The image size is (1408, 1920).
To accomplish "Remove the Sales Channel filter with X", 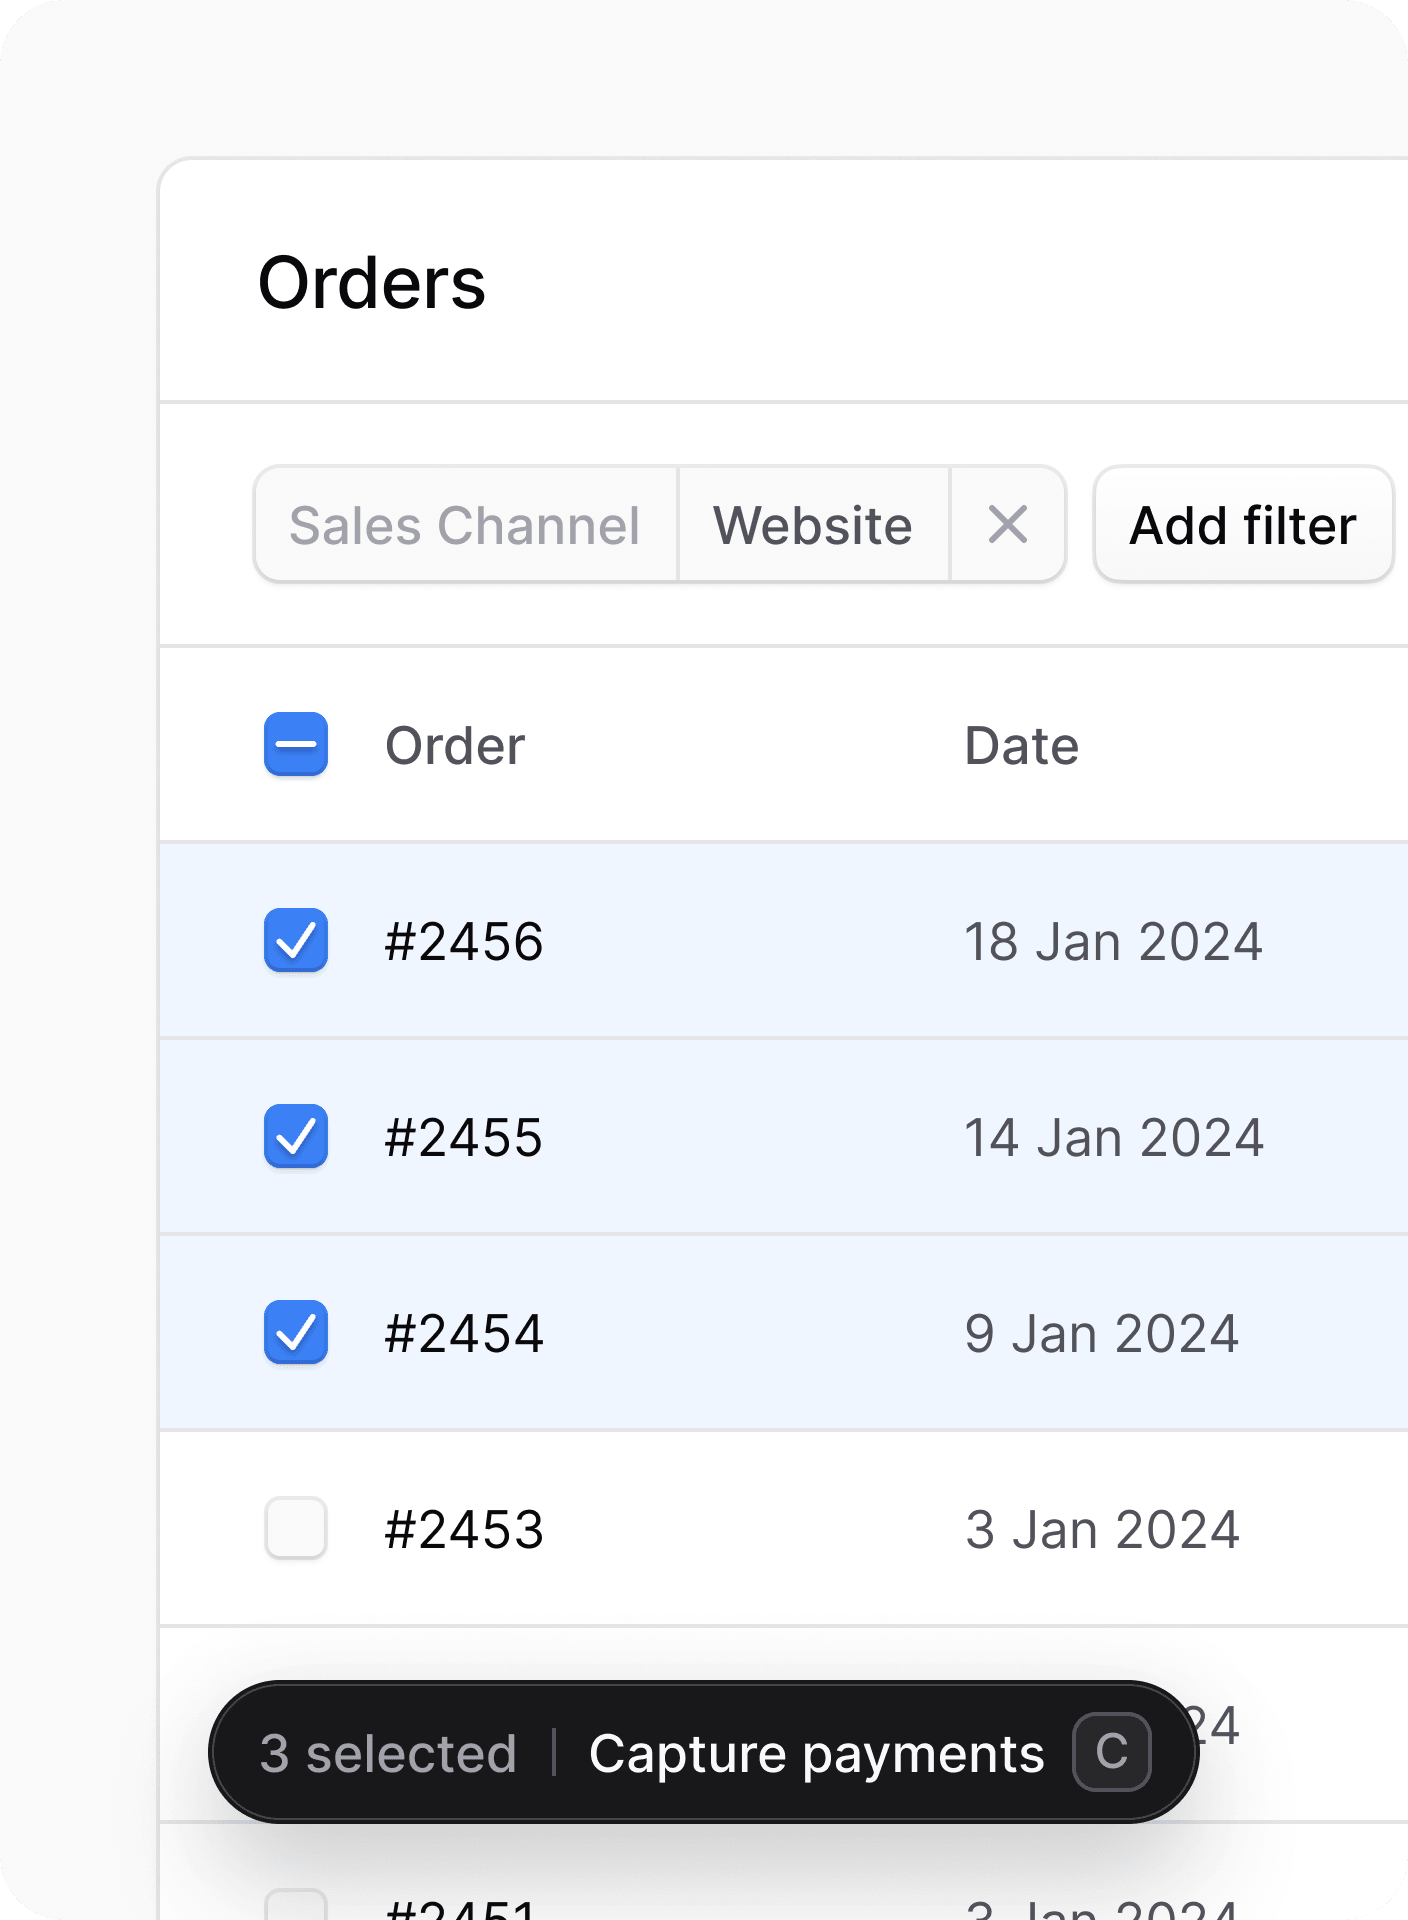I will coord(1007,525).
